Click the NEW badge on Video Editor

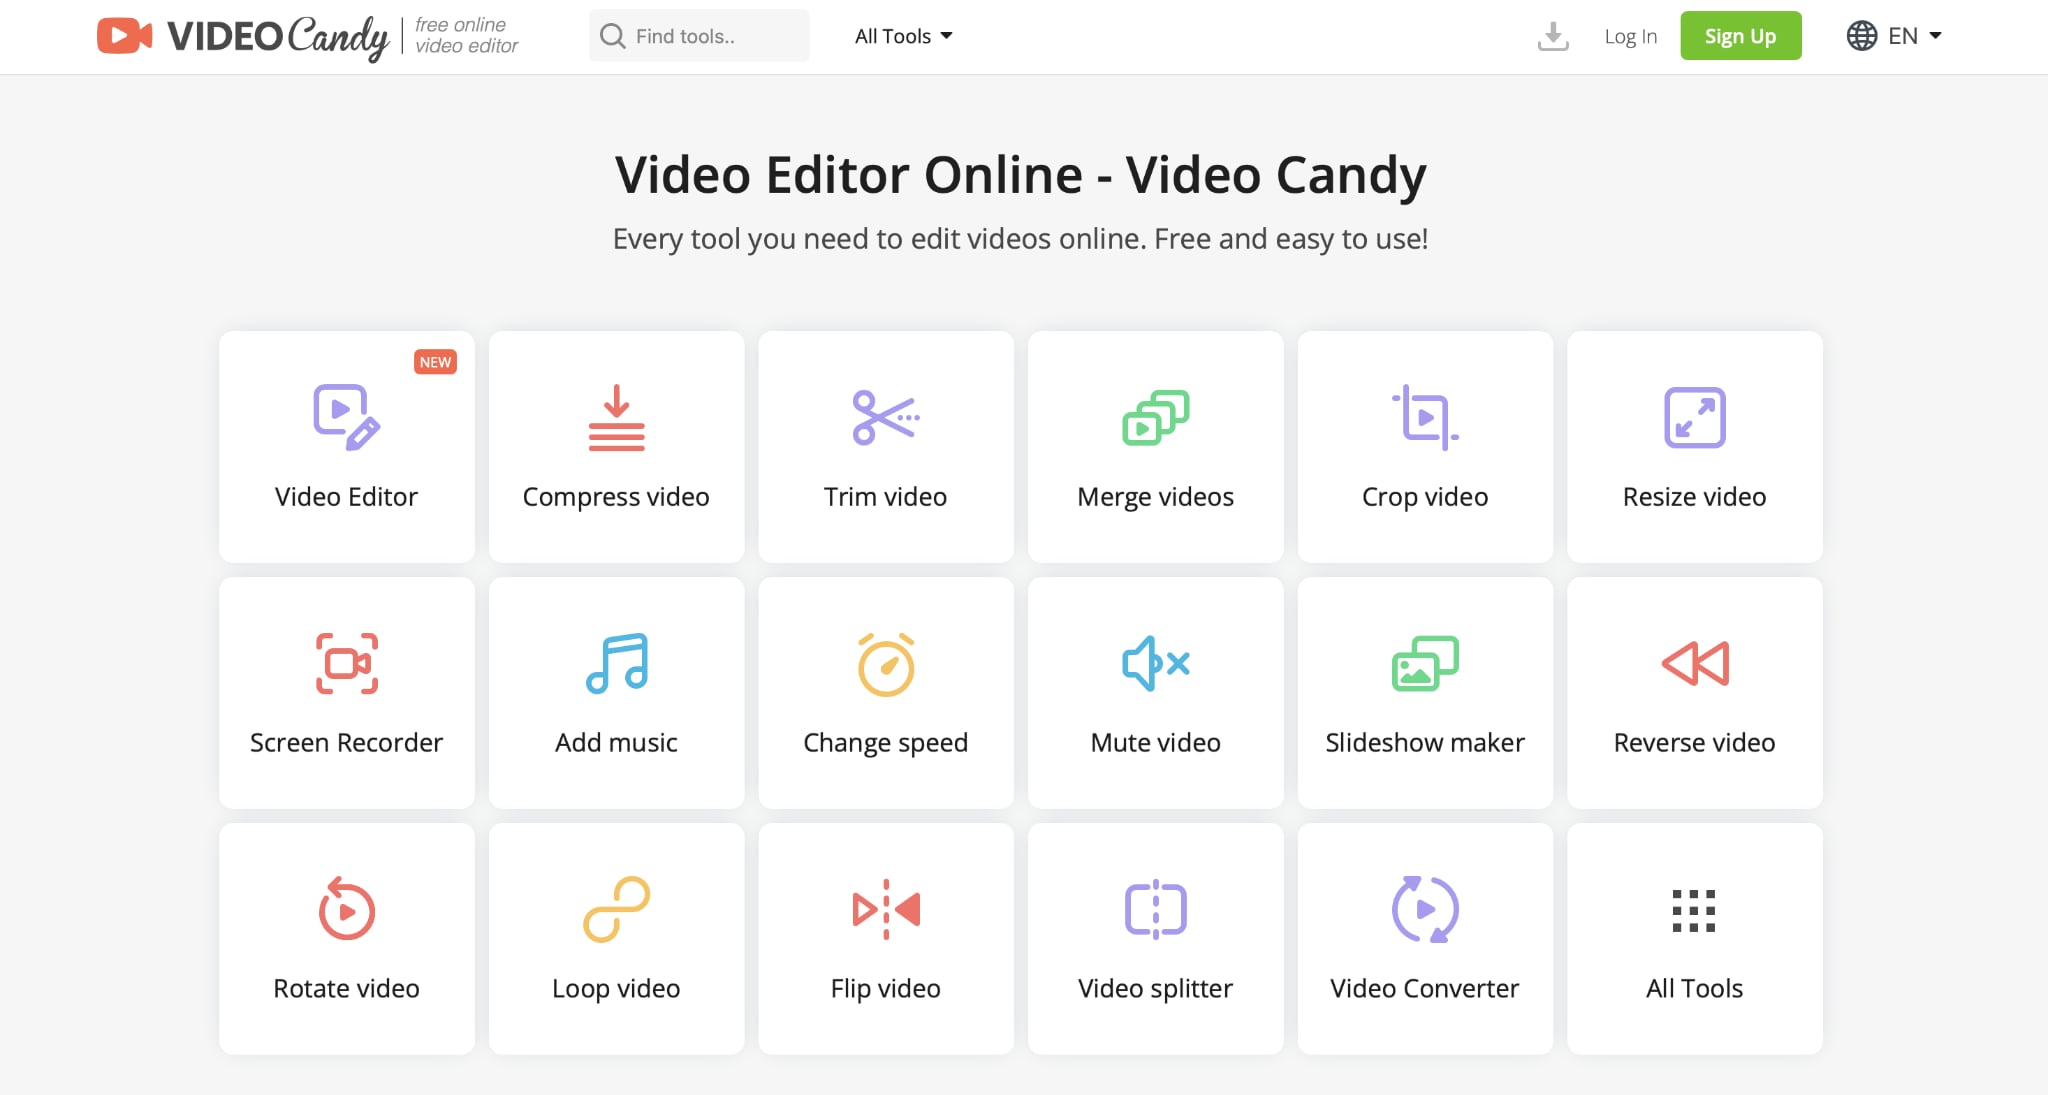click(435, 362)
